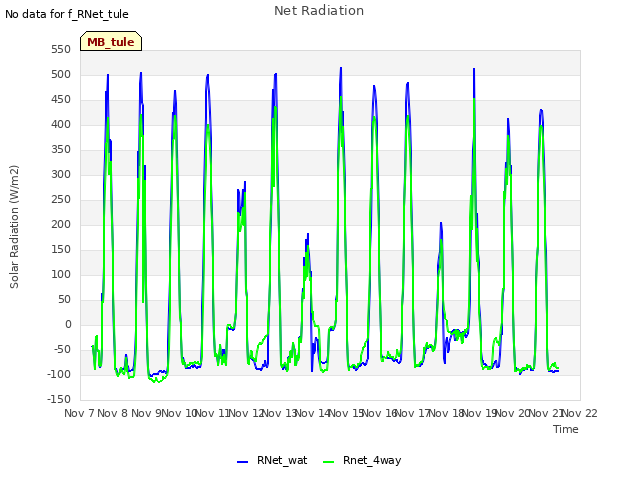Toggle the RNet_wat legend entry
The height and width of the screenshot is (480, 640).
272,460
